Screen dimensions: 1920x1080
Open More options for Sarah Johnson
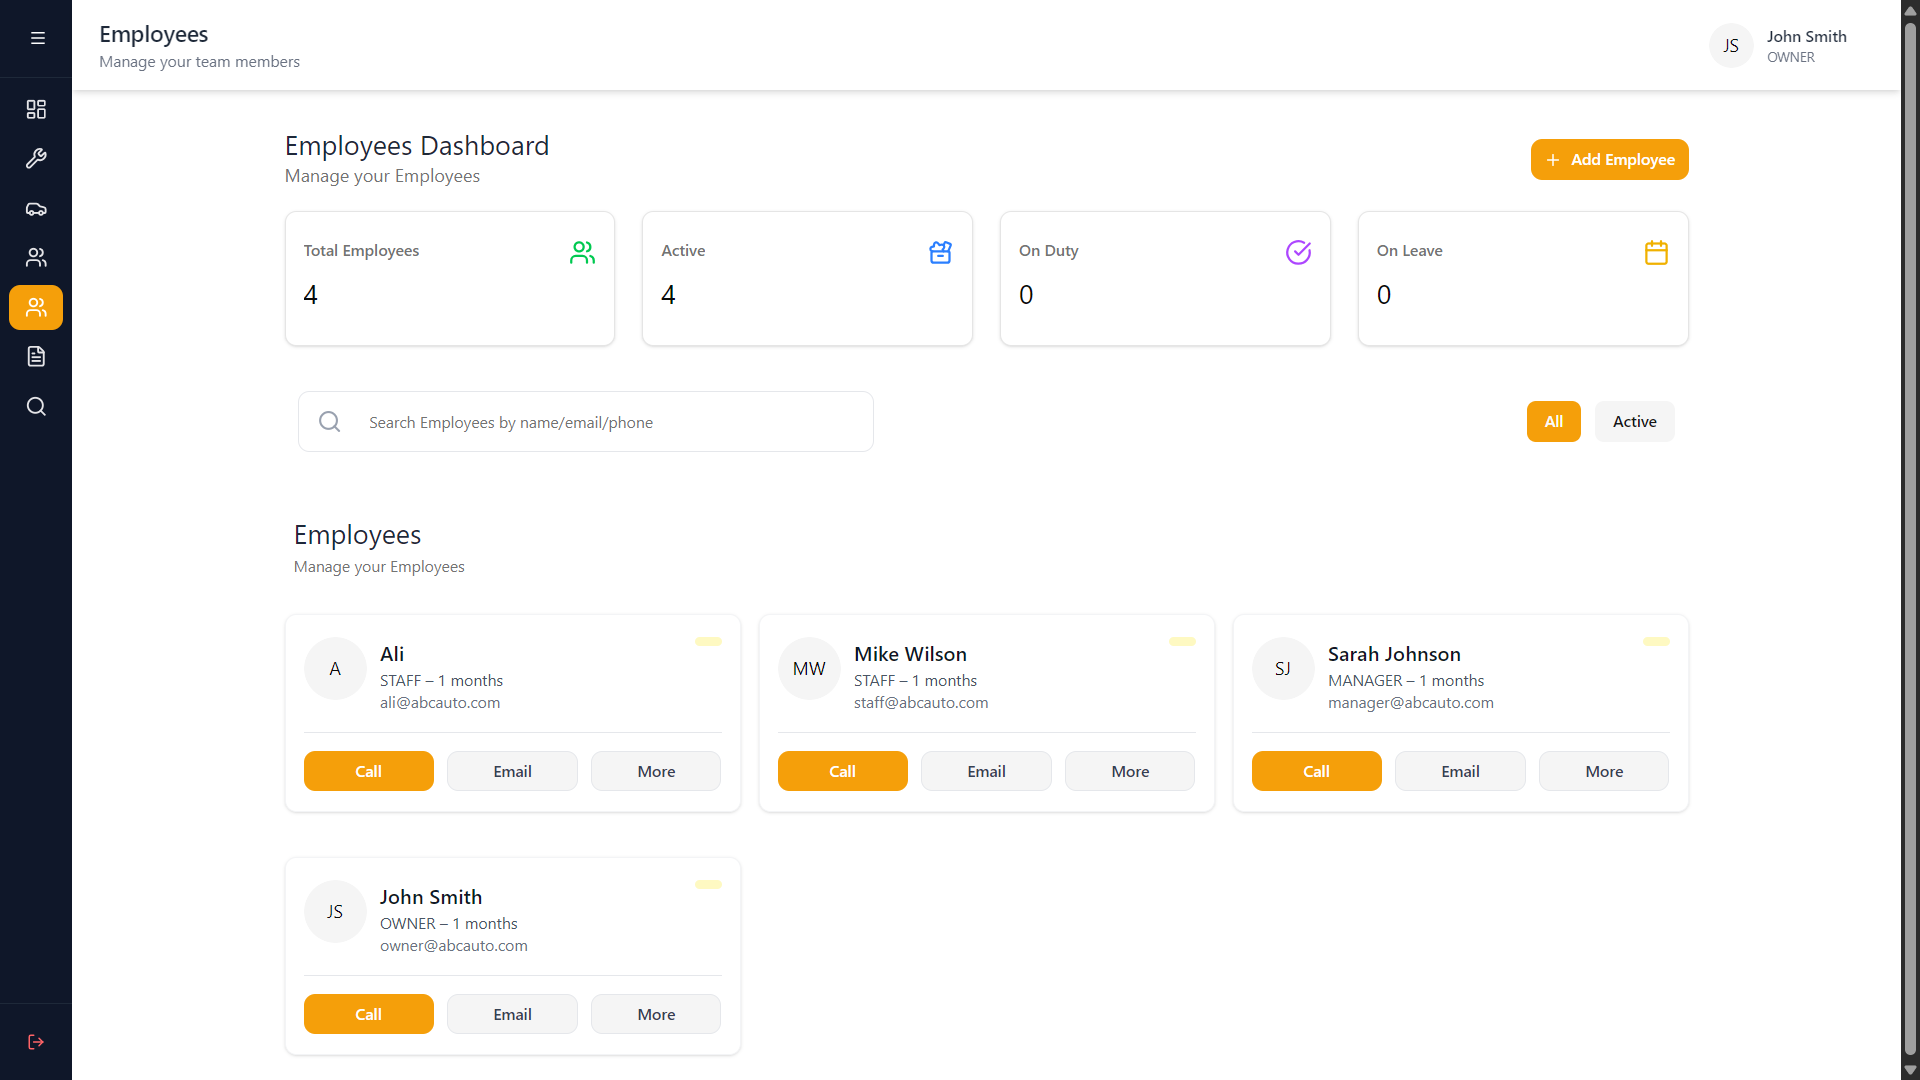[x=1603, y=770]
